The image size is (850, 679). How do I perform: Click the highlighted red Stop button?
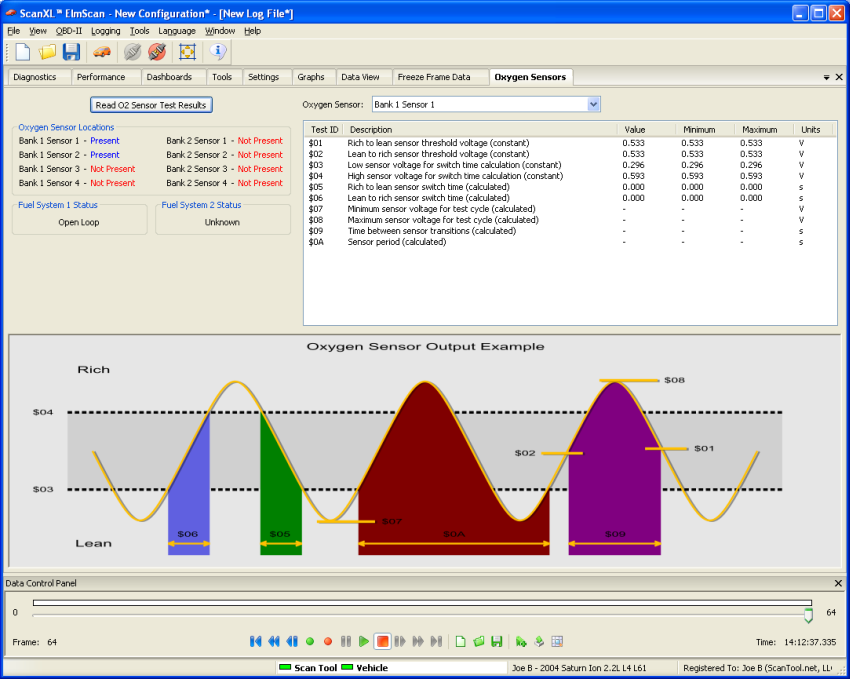(382, 642)
